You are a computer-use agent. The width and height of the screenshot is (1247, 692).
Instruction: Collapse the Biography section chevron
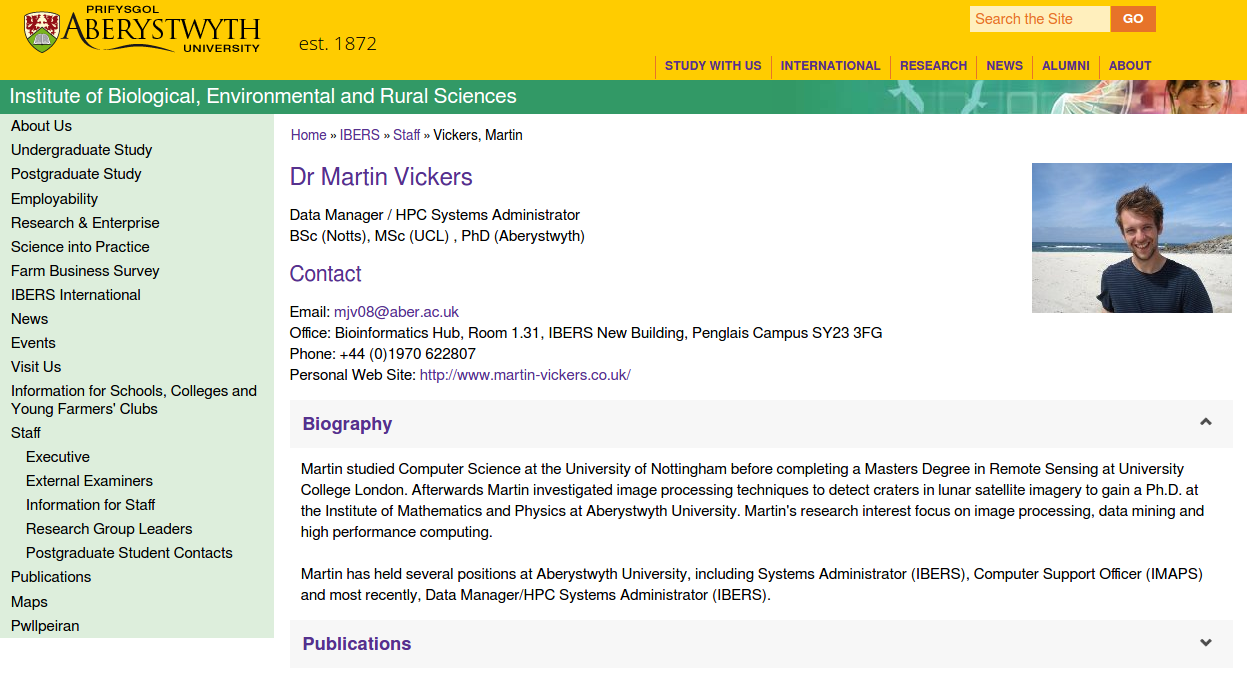point(1206,422)
